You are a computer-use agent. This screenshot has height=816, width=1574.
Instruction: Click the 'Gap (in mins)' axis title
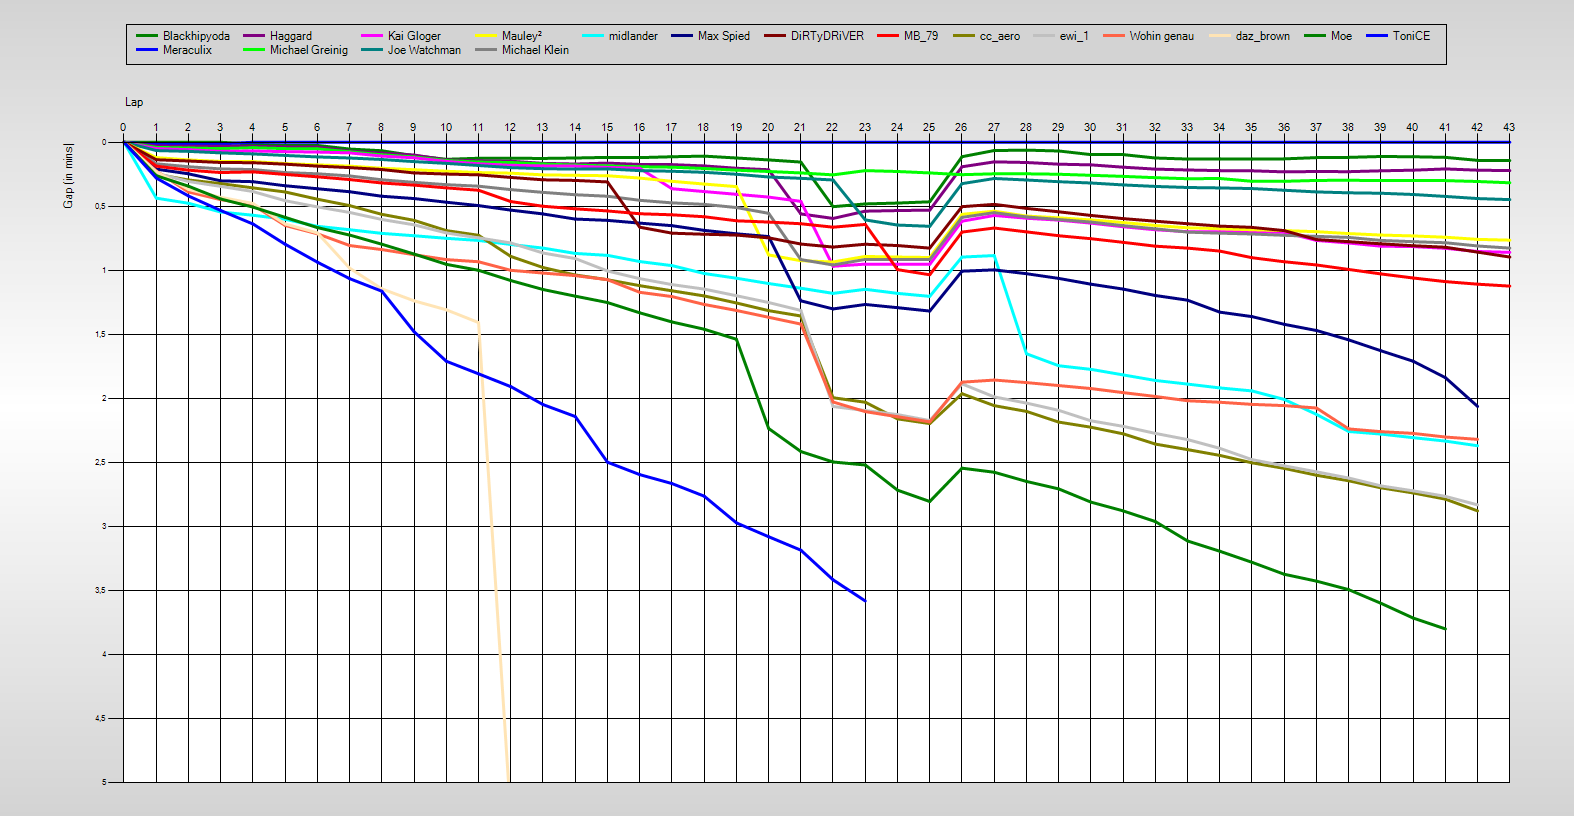coord(68,176)
